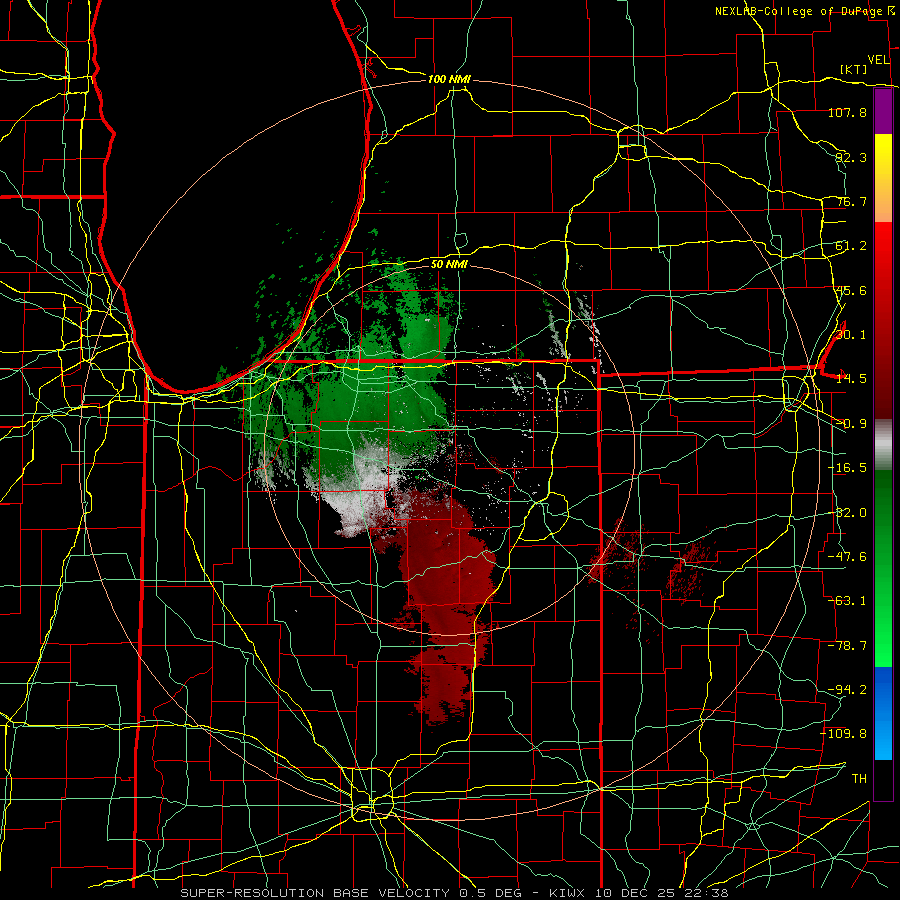The height and width of the screenshot is (900, 900).
Task: Click the -109.8 value on velocity scale
Action: tap(844, 734)
